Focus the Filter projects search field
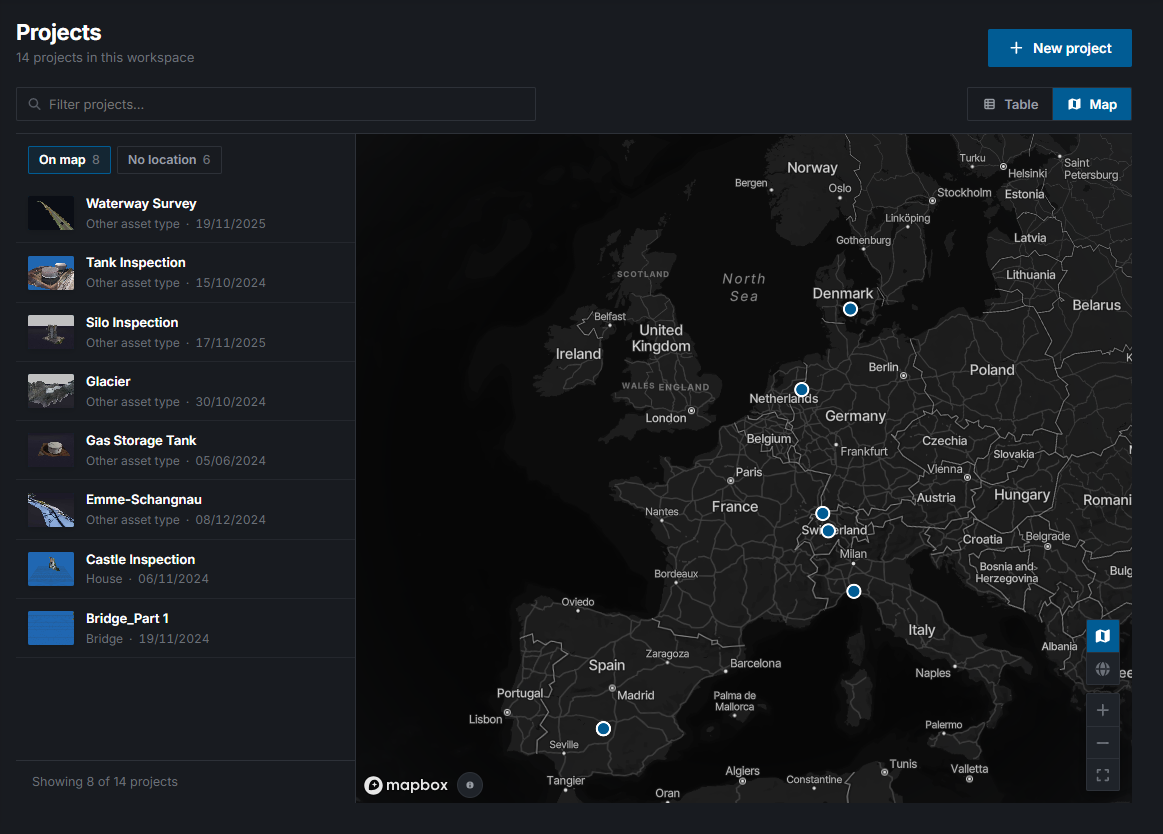 (x=276, y=105)
